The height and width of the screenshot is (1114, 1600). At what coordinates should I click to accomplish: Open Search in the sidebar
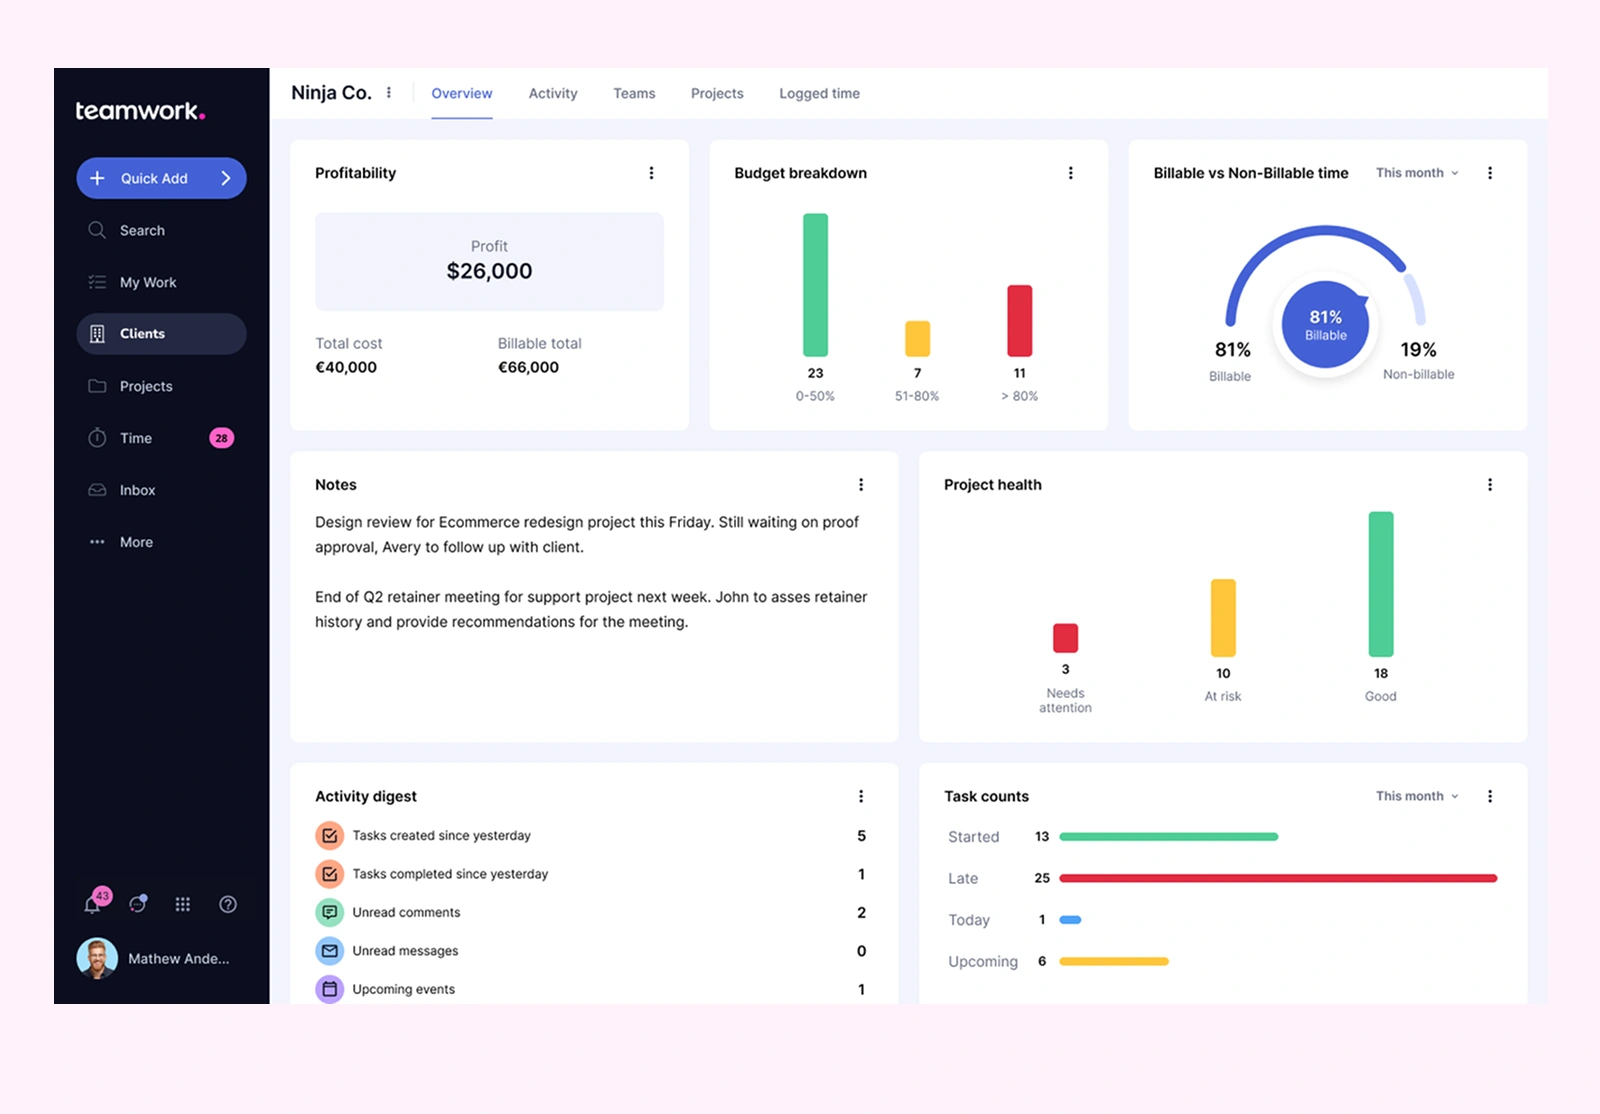(x=141, y=231)
